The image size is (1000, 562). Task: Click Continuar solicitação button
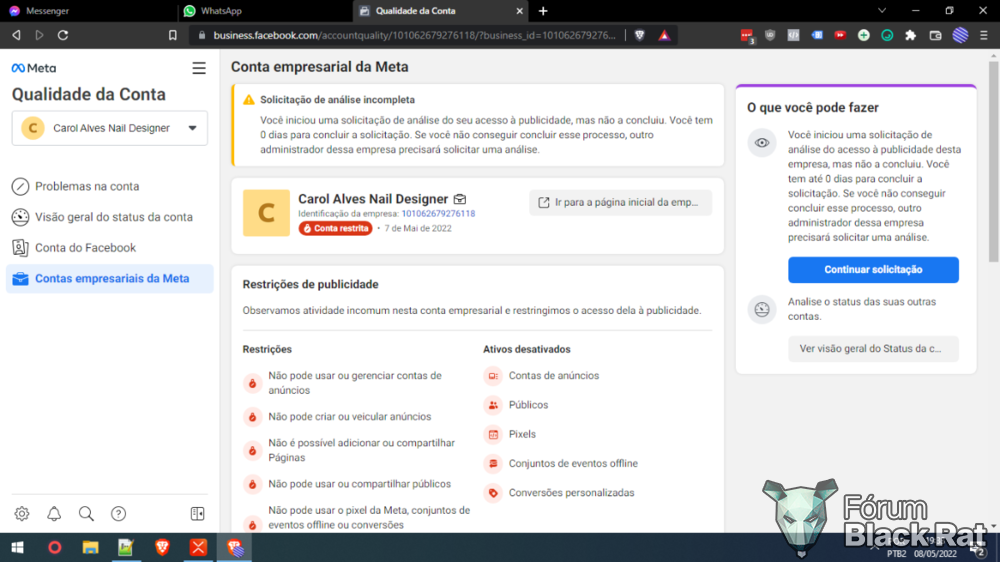tap(873, 270)
